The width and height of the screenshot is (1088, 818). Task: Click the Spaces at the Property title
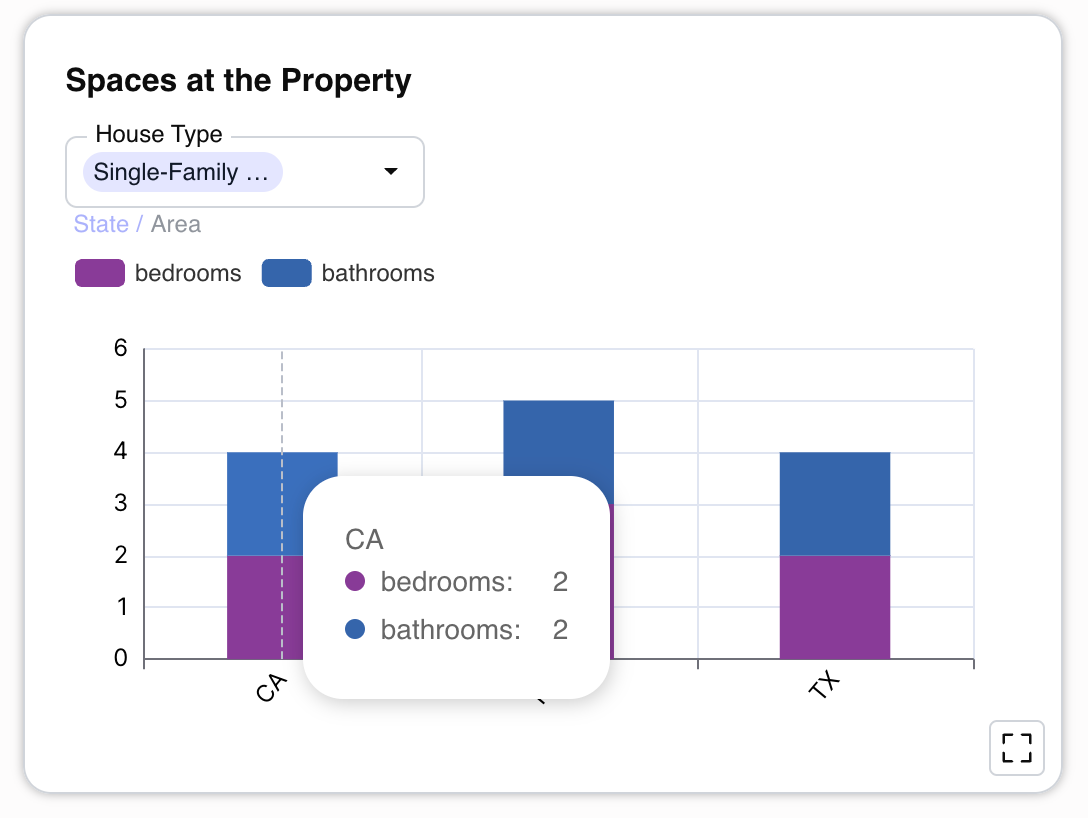(238, 80)
